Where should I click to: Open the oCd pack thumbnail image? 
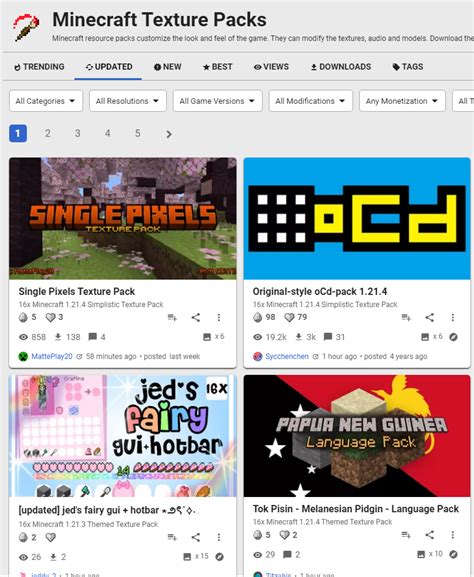point(357,219)
